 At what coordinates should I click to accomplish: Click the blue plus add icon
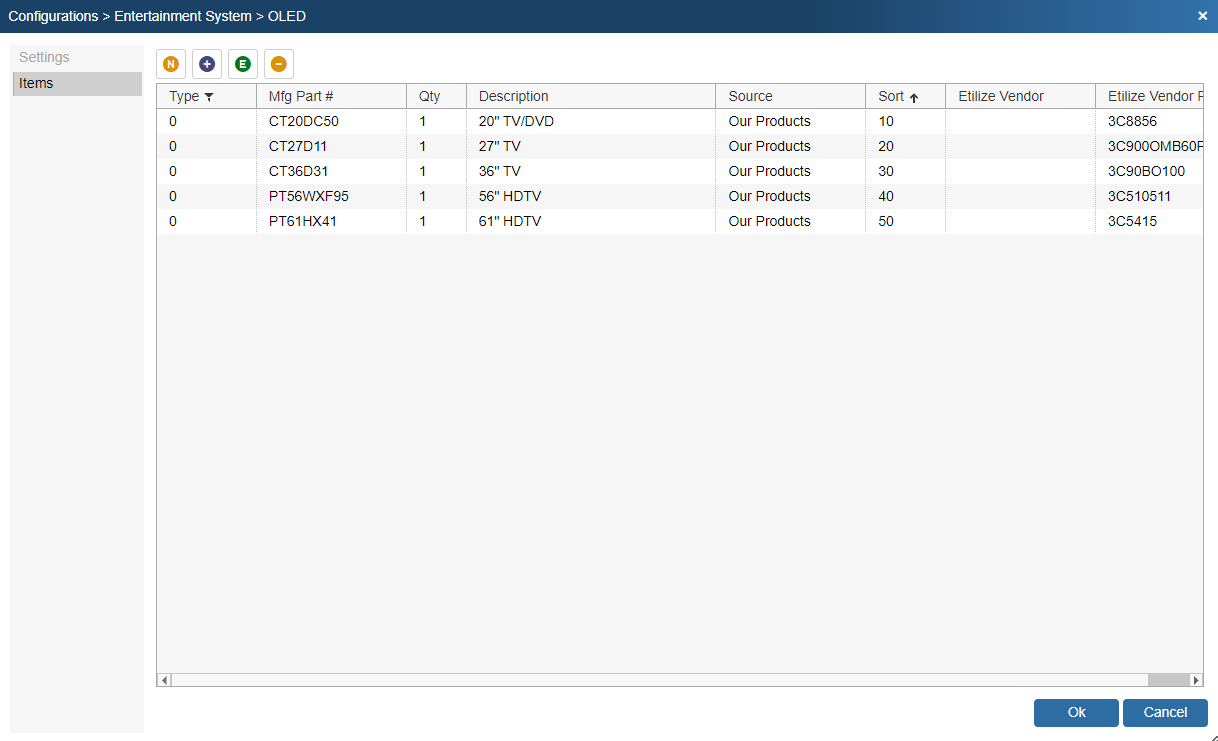(207, 64)
